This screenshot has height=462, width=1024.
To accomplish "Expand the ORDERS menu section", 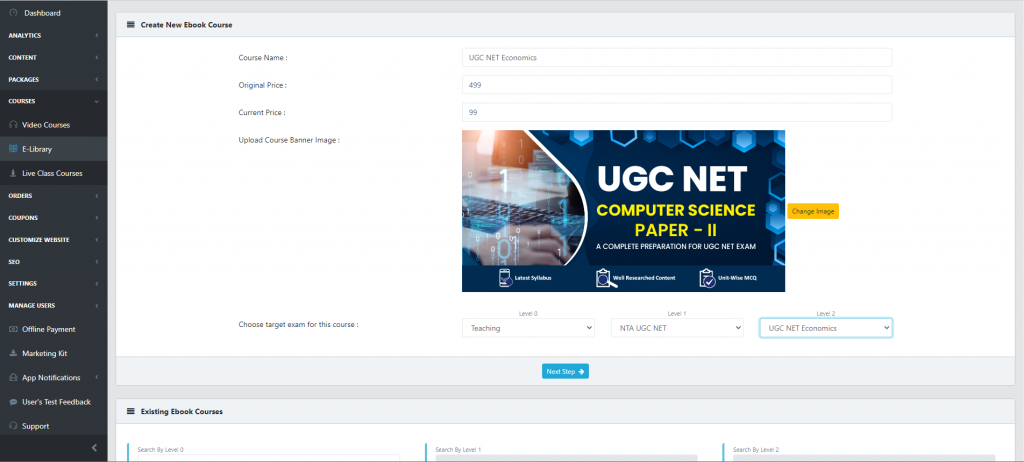I will 54,195.
